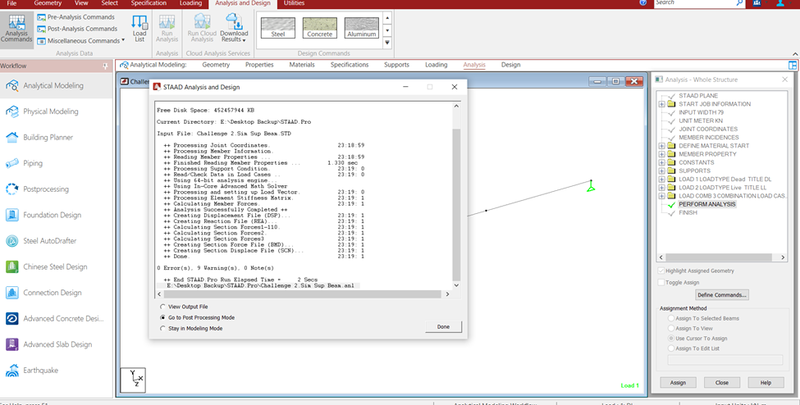Select the Concrete design command
Image resolution: width=800 pixels, height=405 pixels.
[320, 28]
